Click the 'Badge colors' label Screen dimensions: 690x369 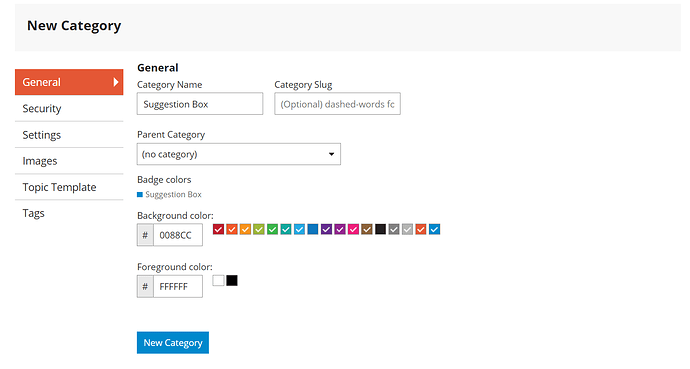tap(164, 179)
